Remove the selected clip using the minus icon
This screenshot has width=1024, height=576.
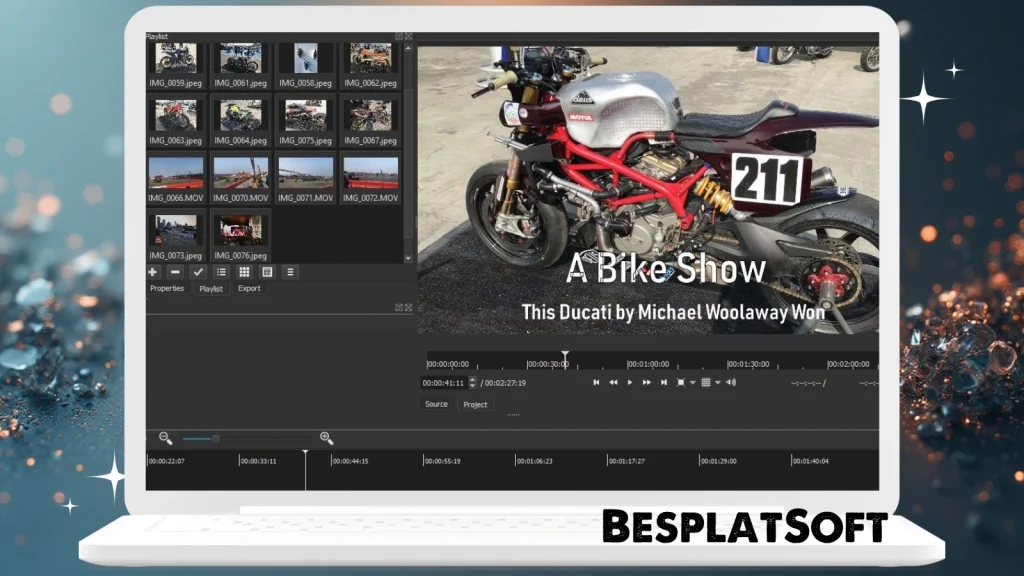(175, 271)
